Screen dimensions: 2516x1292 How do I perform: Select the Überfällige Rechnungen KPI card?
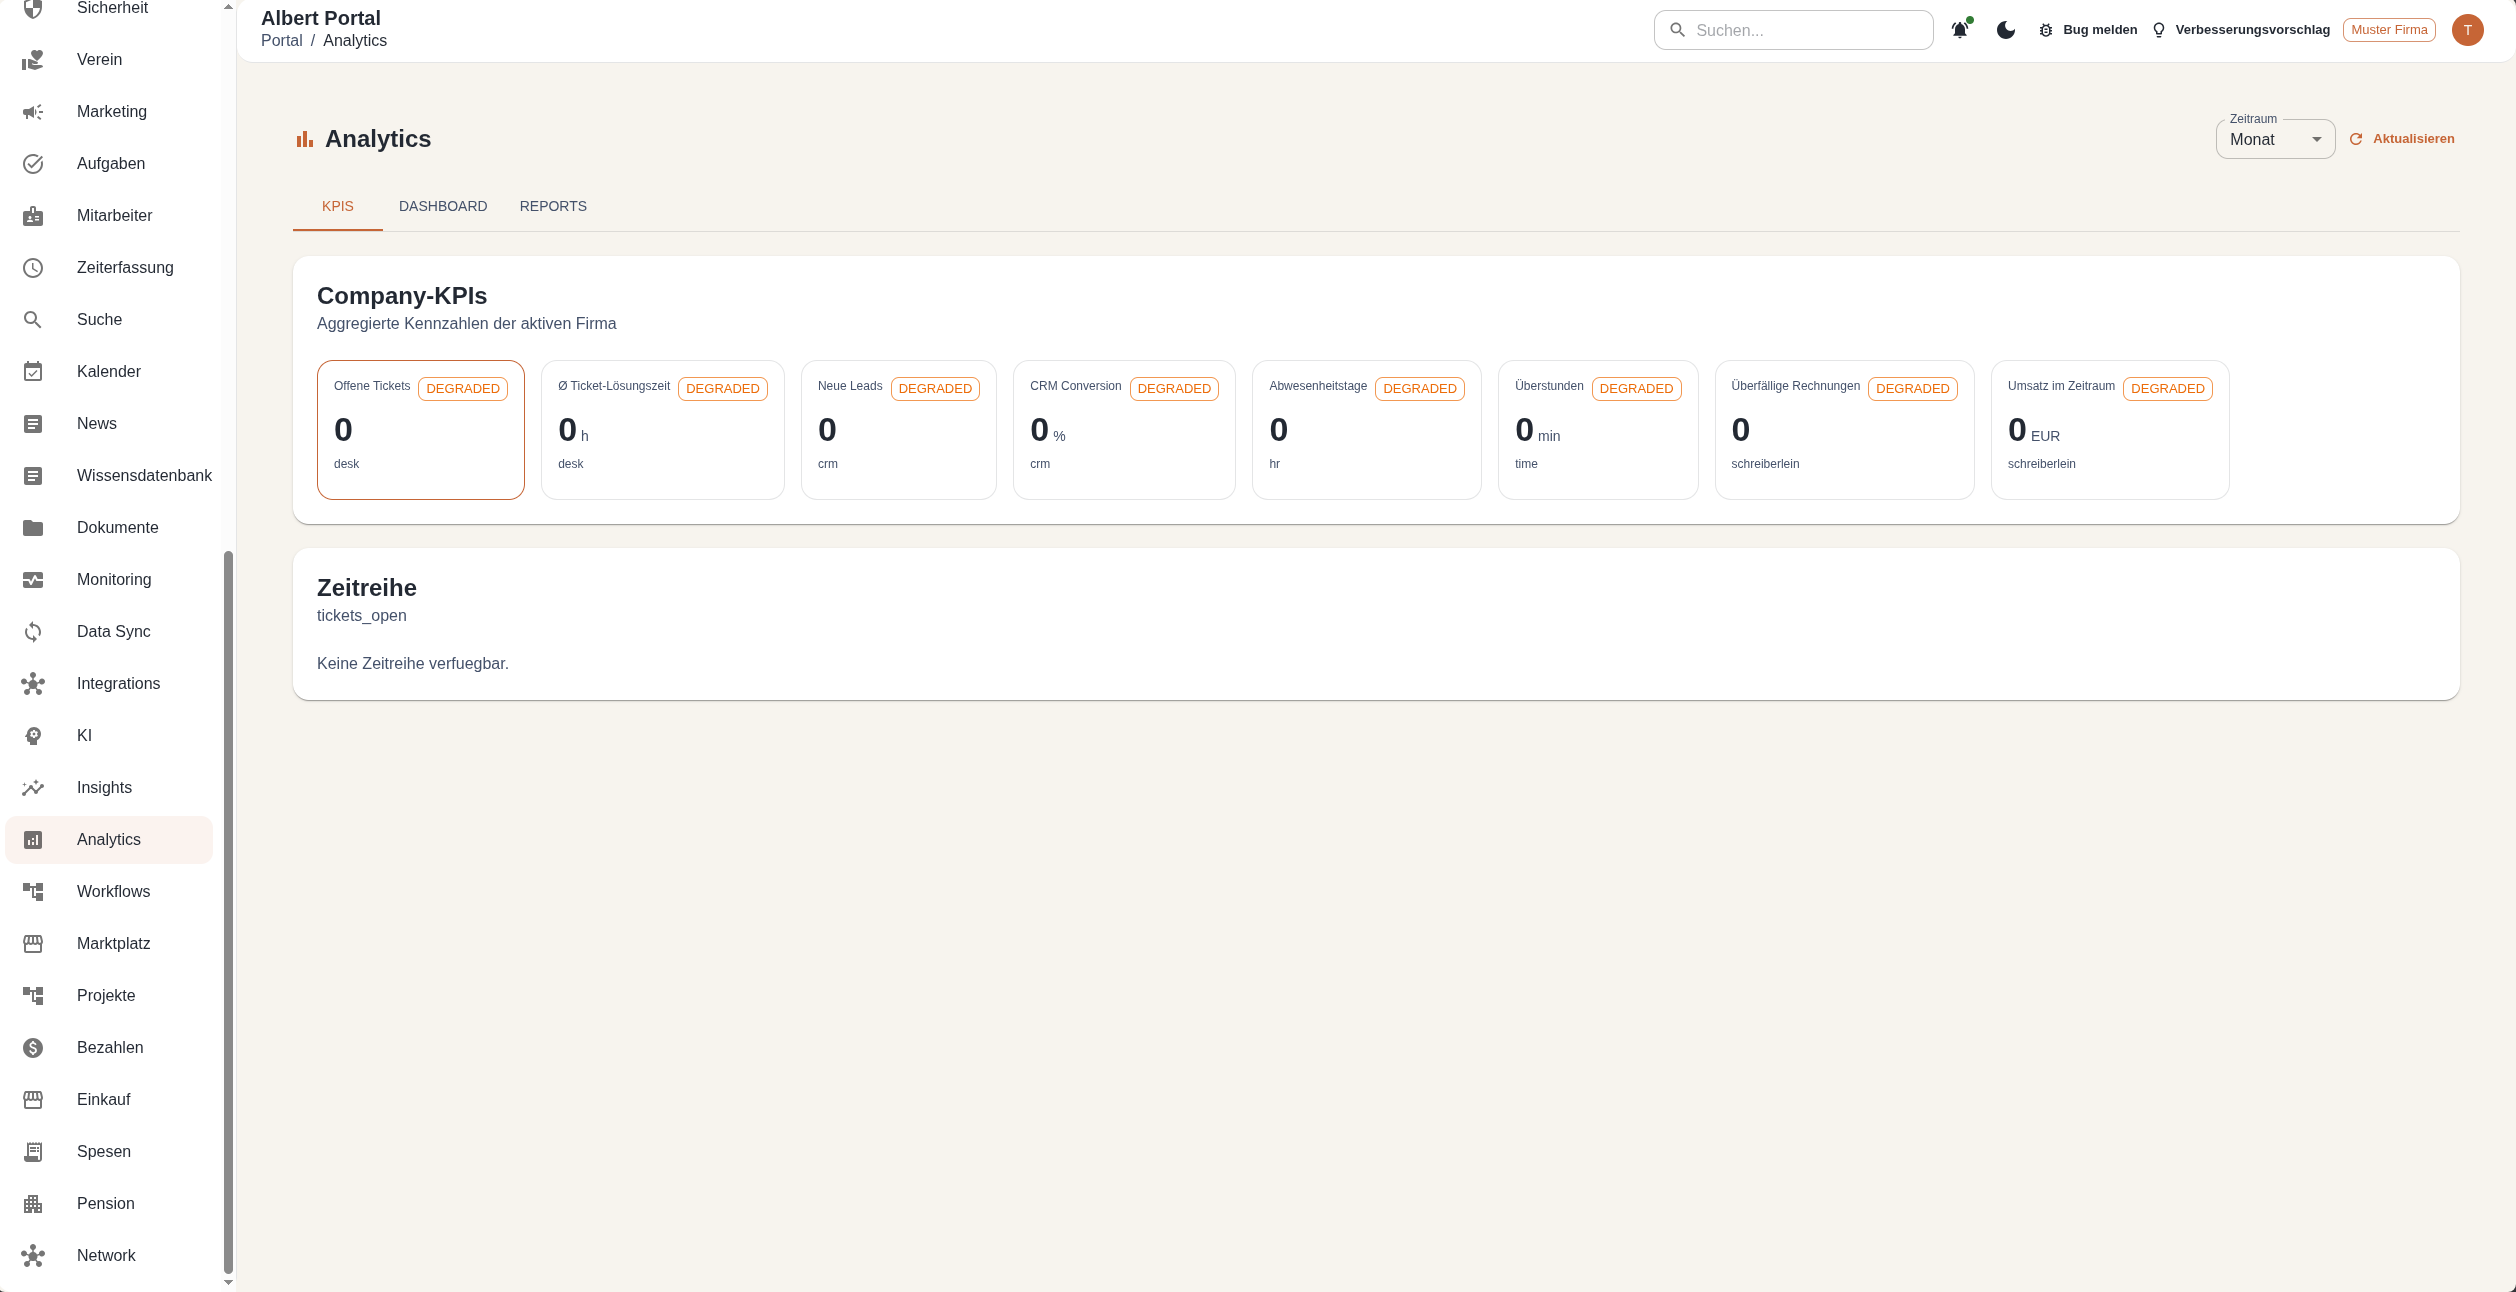[x=1845, y=430]
